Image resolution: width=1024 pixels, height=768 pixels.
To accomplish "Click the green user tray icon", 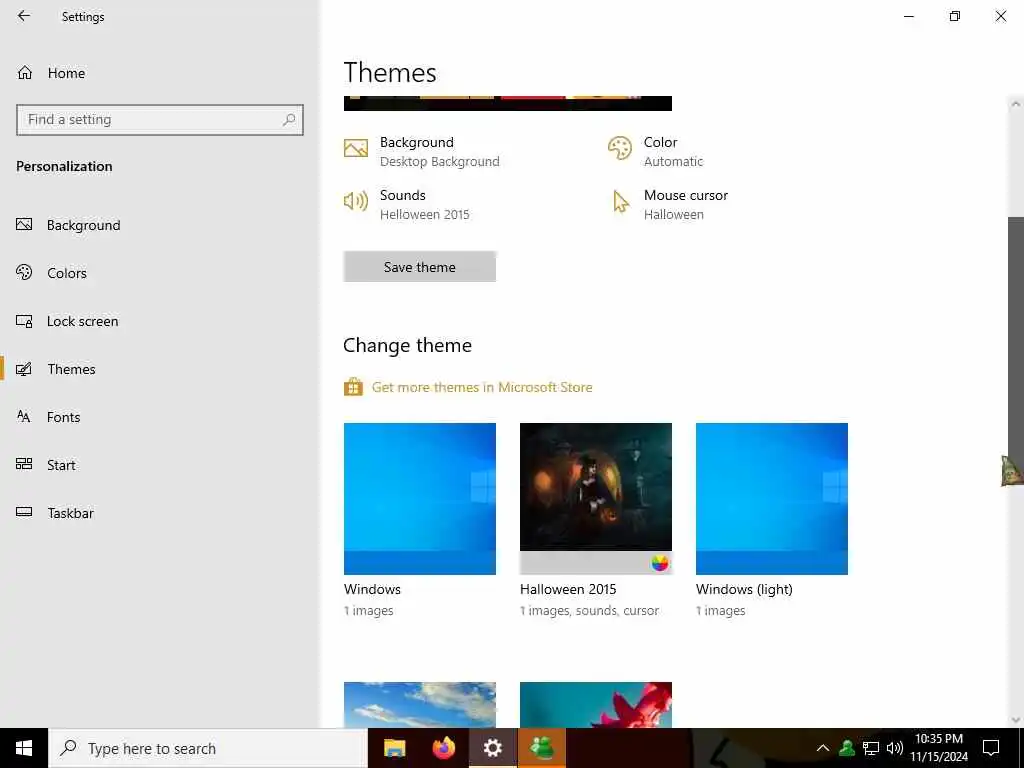I will tap(847, 748).
